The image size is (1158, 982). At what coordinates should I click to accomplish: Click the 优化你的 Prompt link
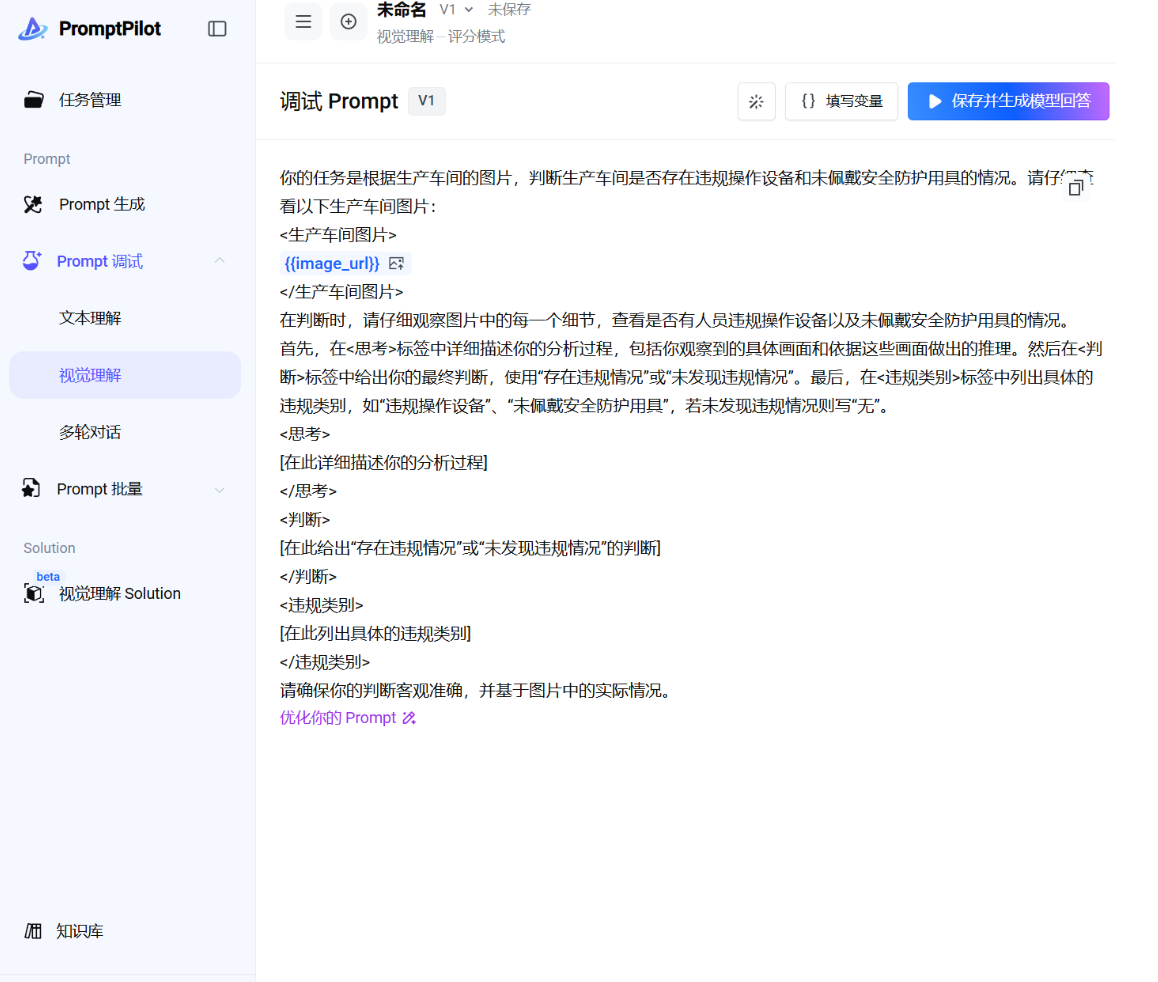point(347,717)
